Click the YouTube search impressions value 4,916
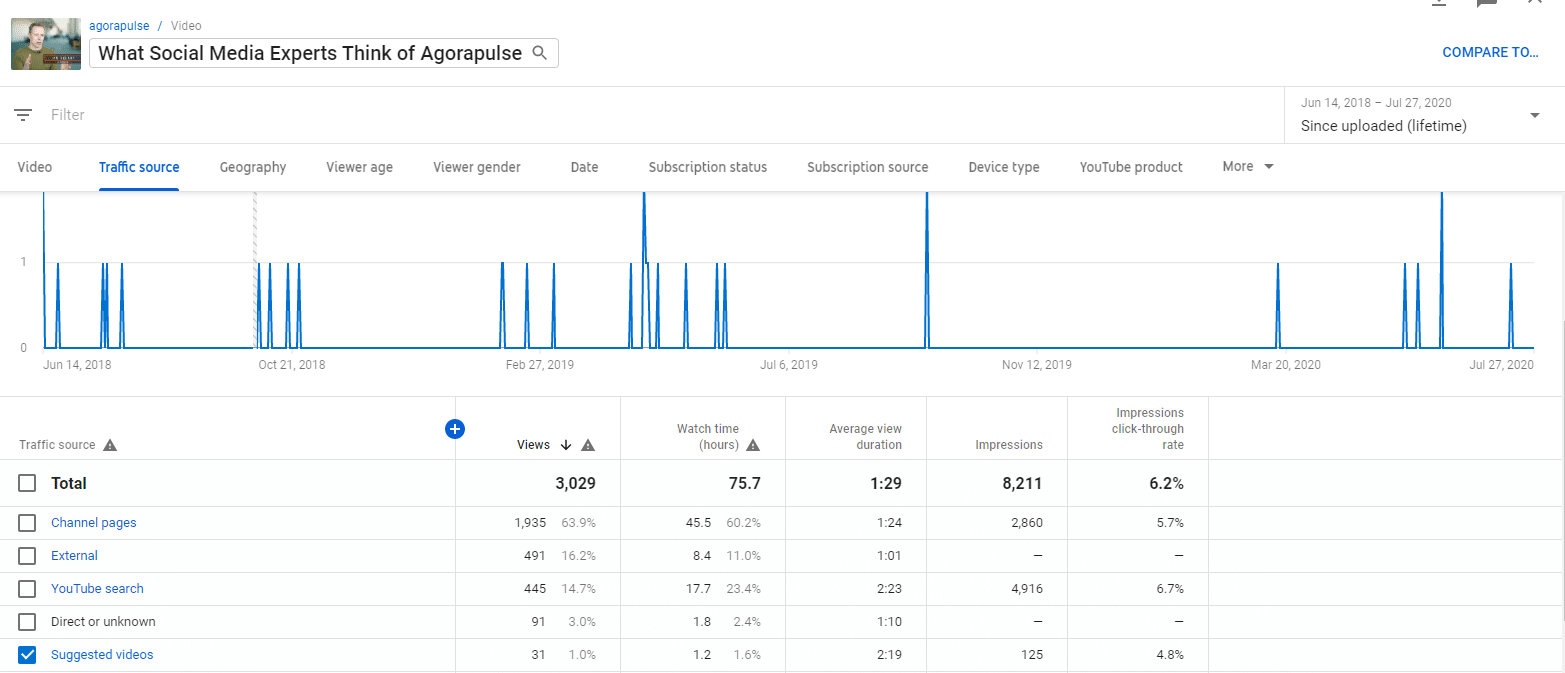 click(1027, 589)
